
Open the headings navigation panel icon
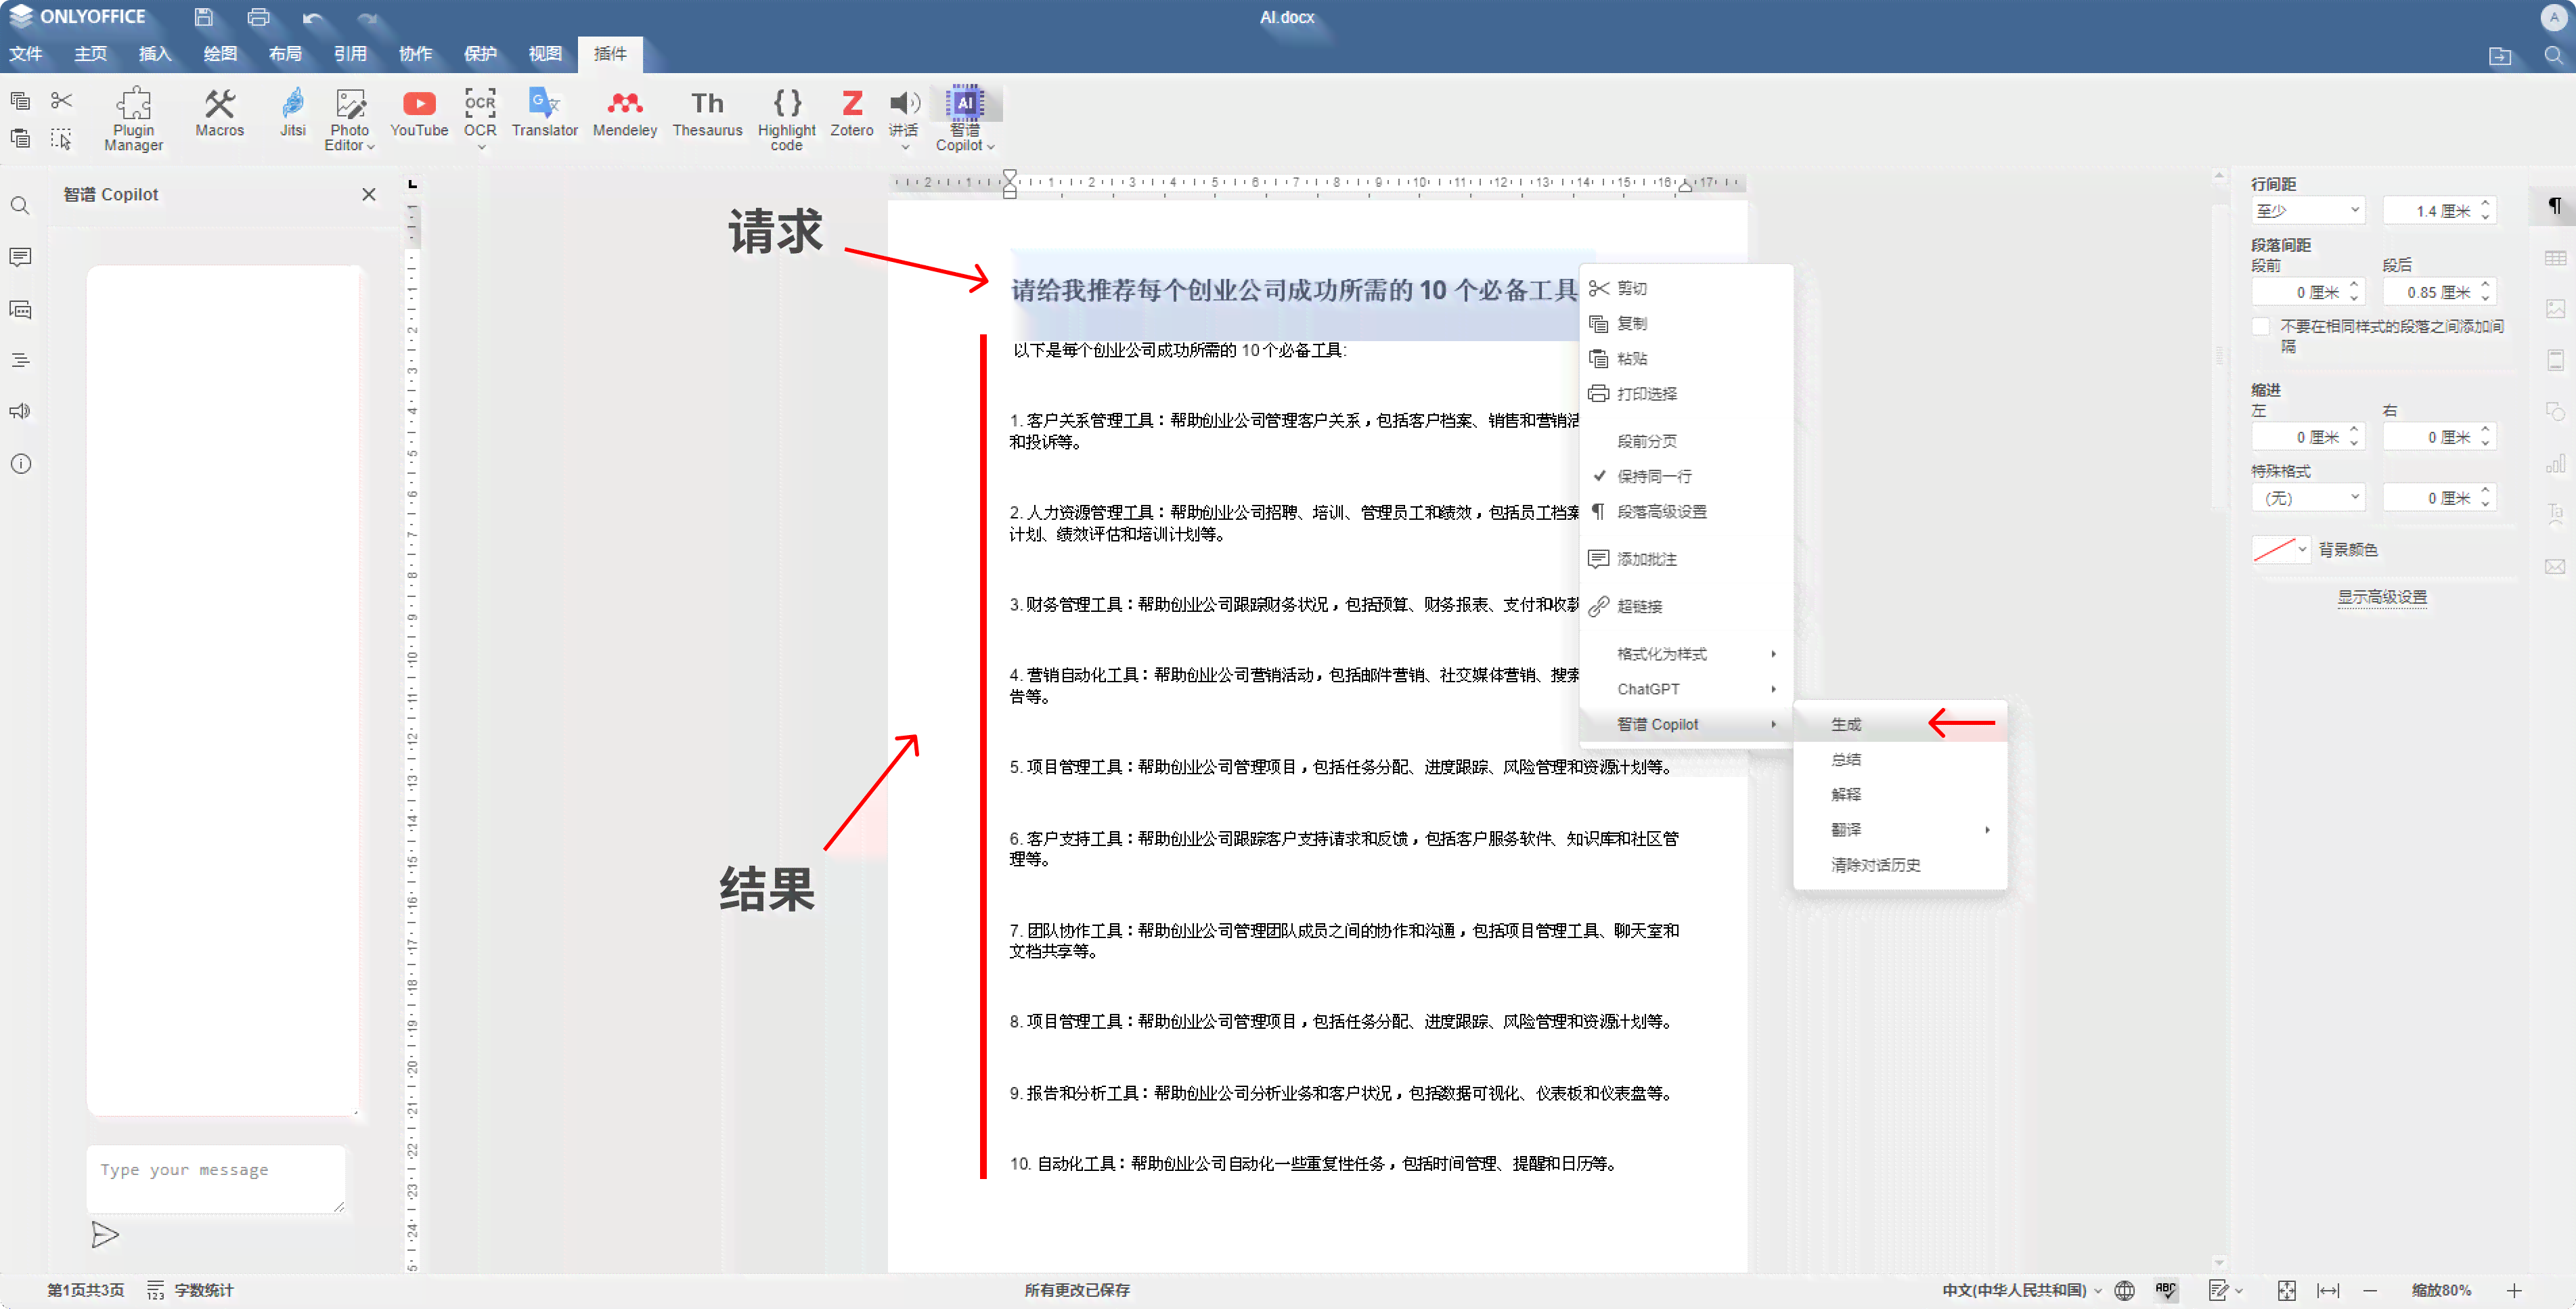click(x=20, y=361)
